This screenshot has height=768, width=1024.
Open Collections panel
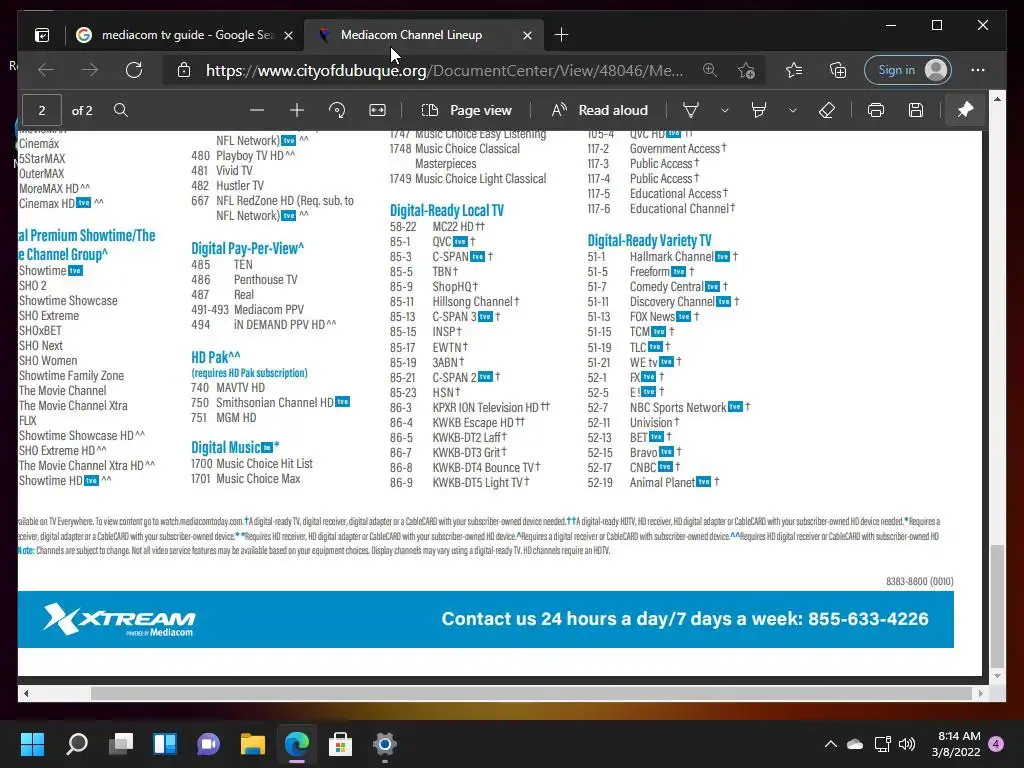pyautogui.click(x=838, y=70)
